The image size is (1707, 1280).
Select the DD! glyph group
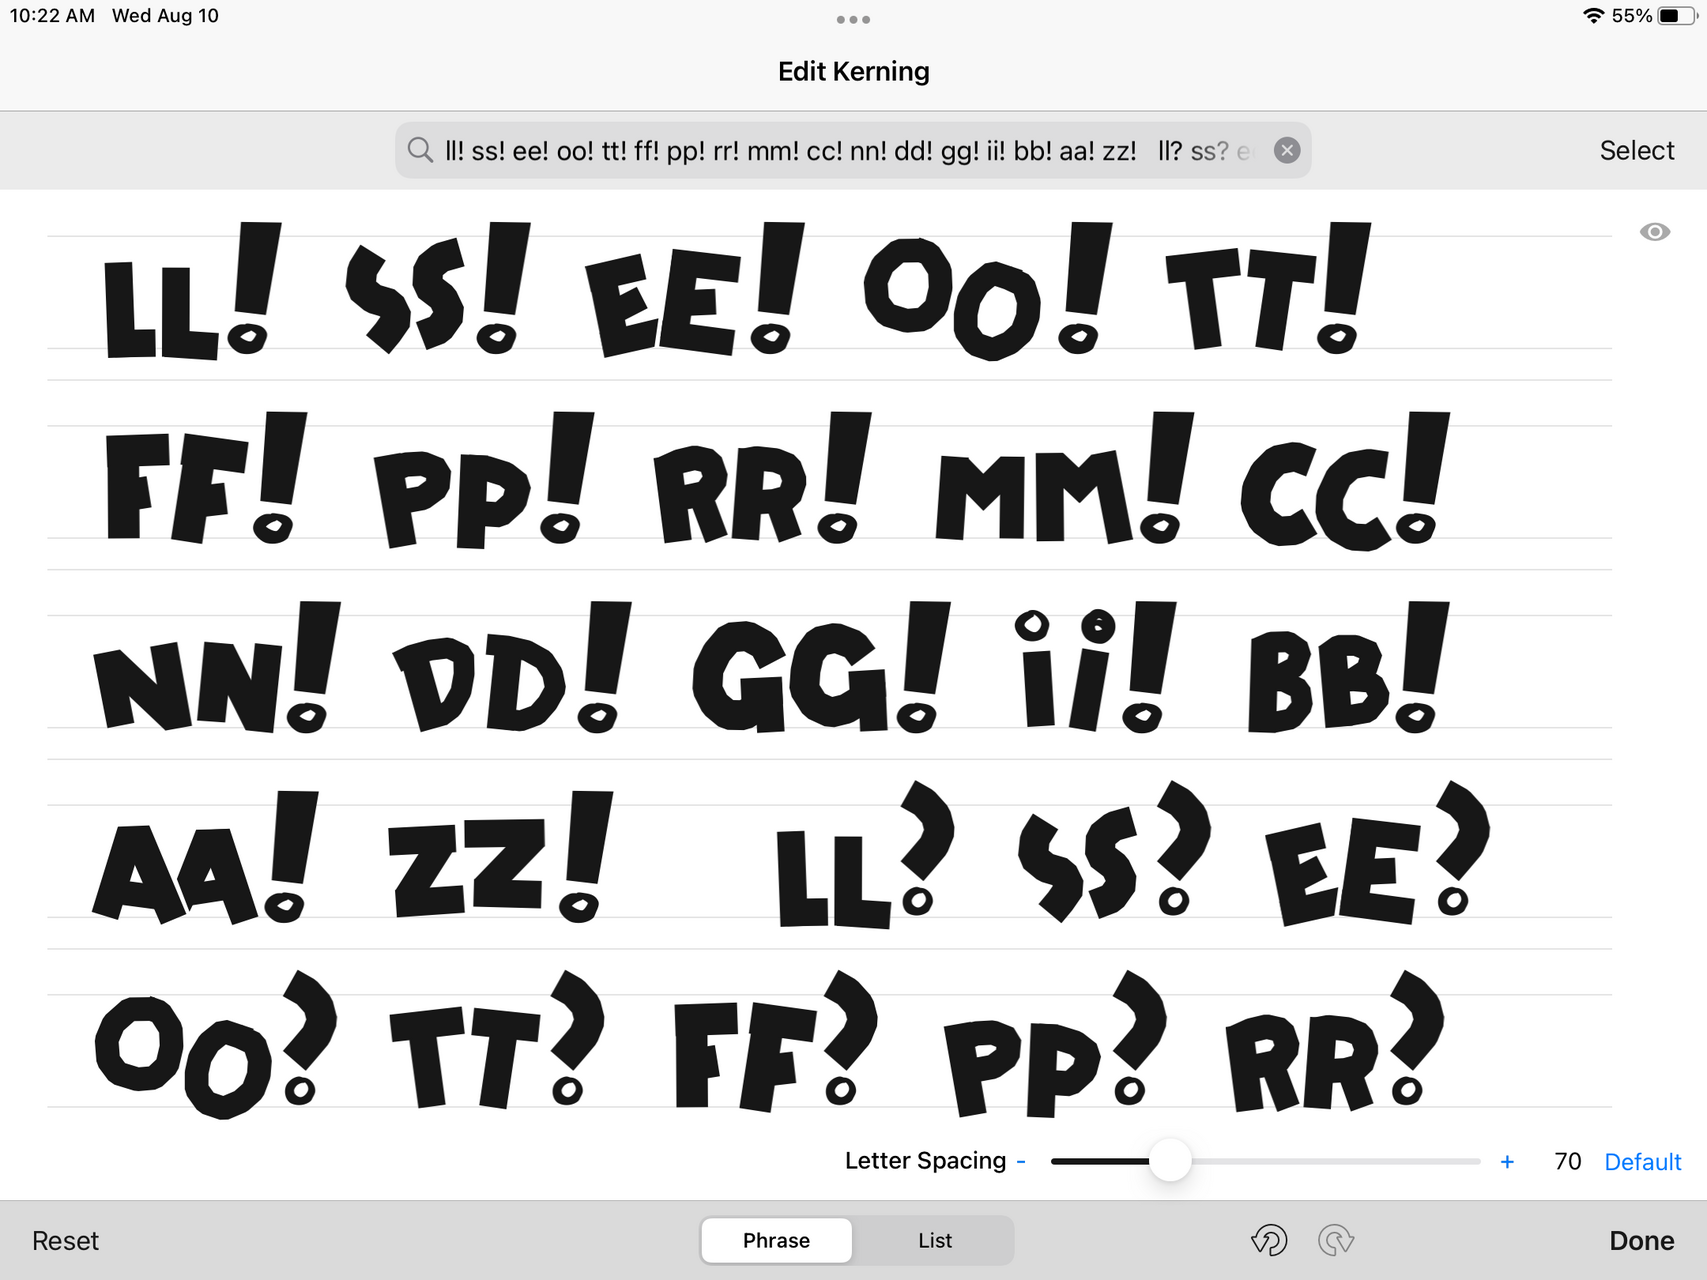tap(512, 668)
